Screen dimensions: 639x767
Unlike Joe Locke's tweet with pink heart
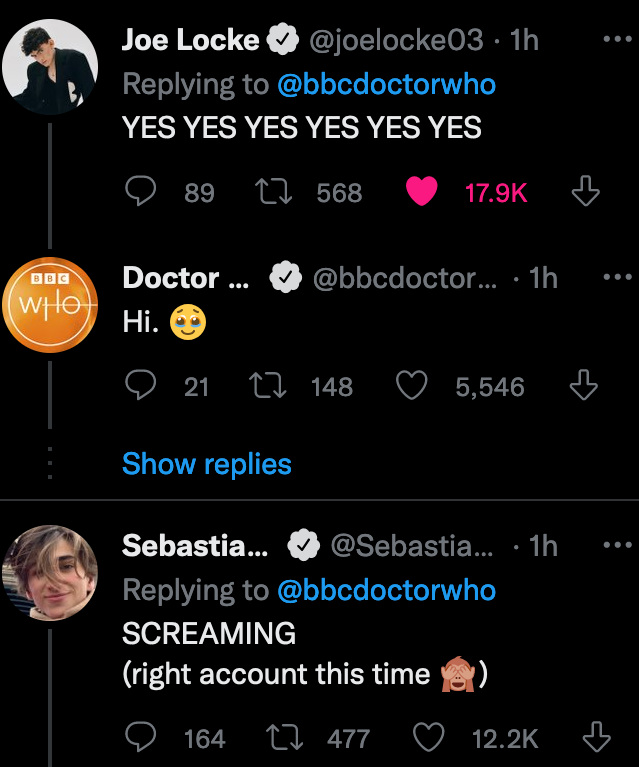coord(422,192)
